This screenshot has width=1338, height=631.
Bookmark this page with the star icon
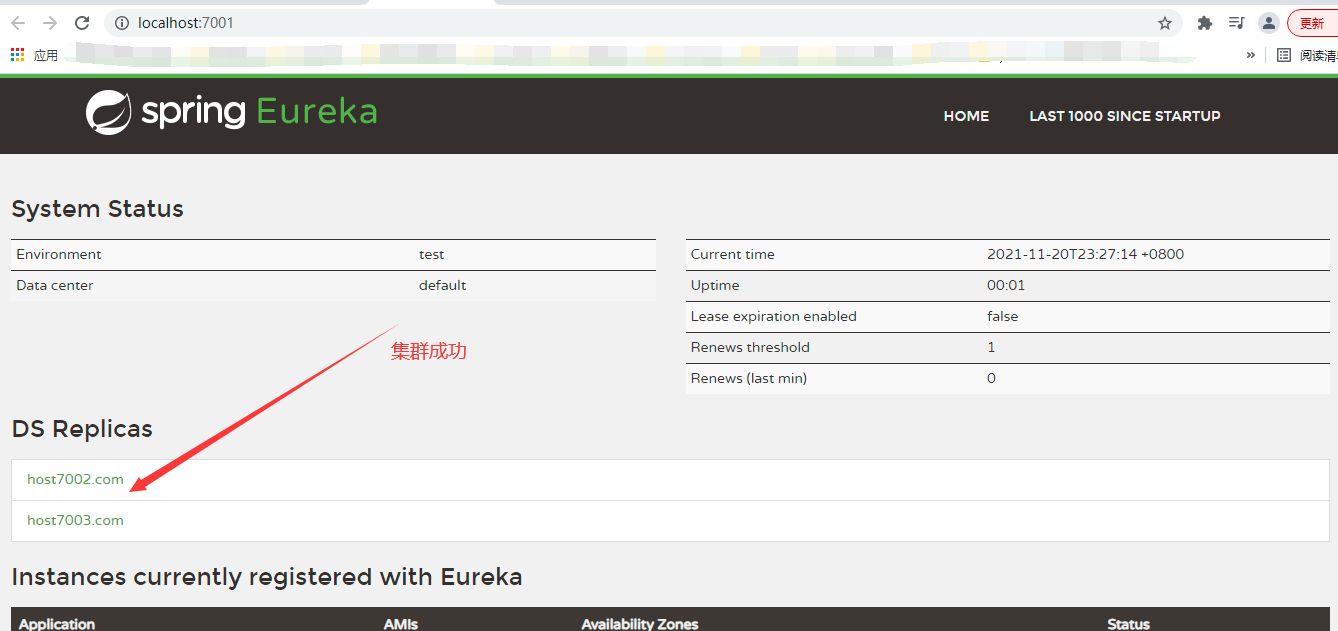(1165, 23)
